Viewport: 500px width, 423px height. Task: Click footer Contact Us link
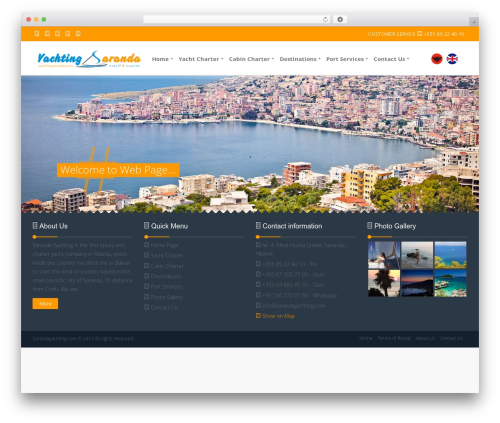tap(451, 338)
